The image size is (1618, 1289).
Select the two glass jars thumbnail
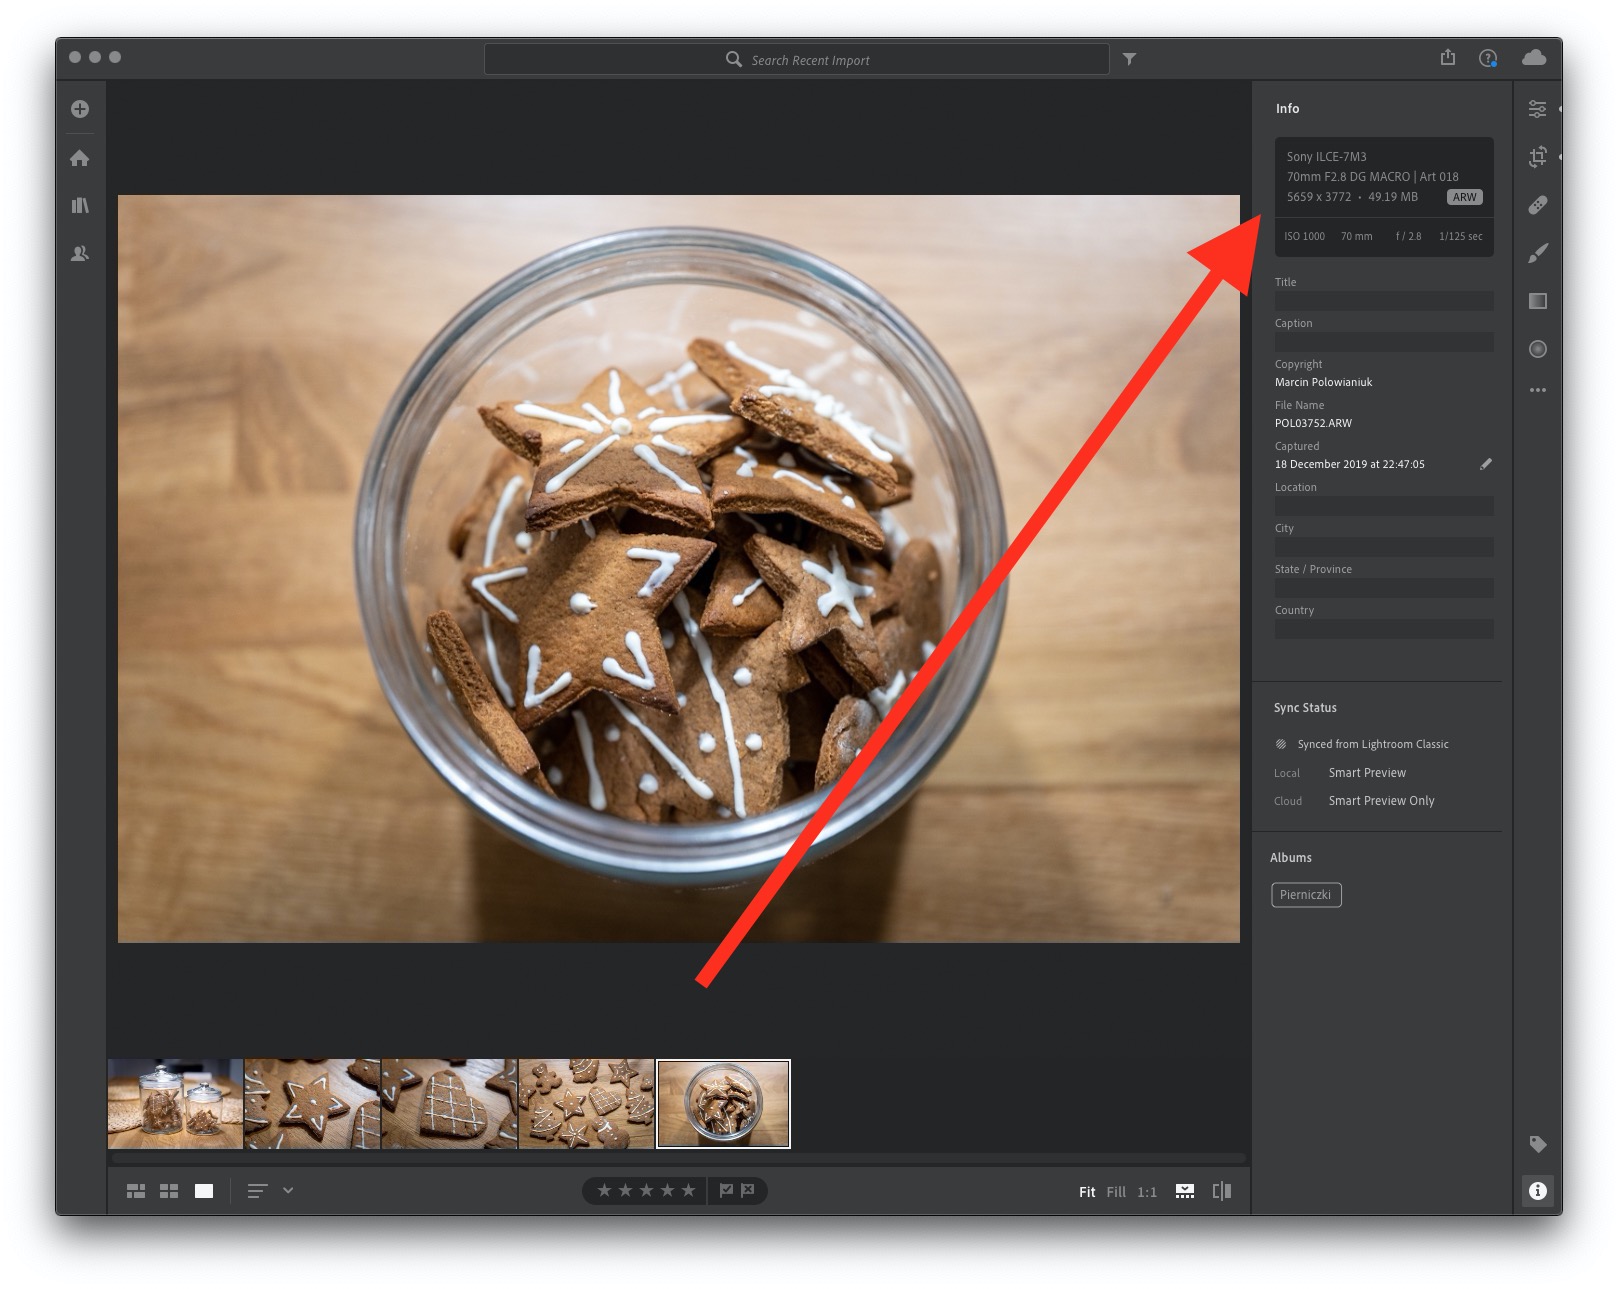(175, 1104)
